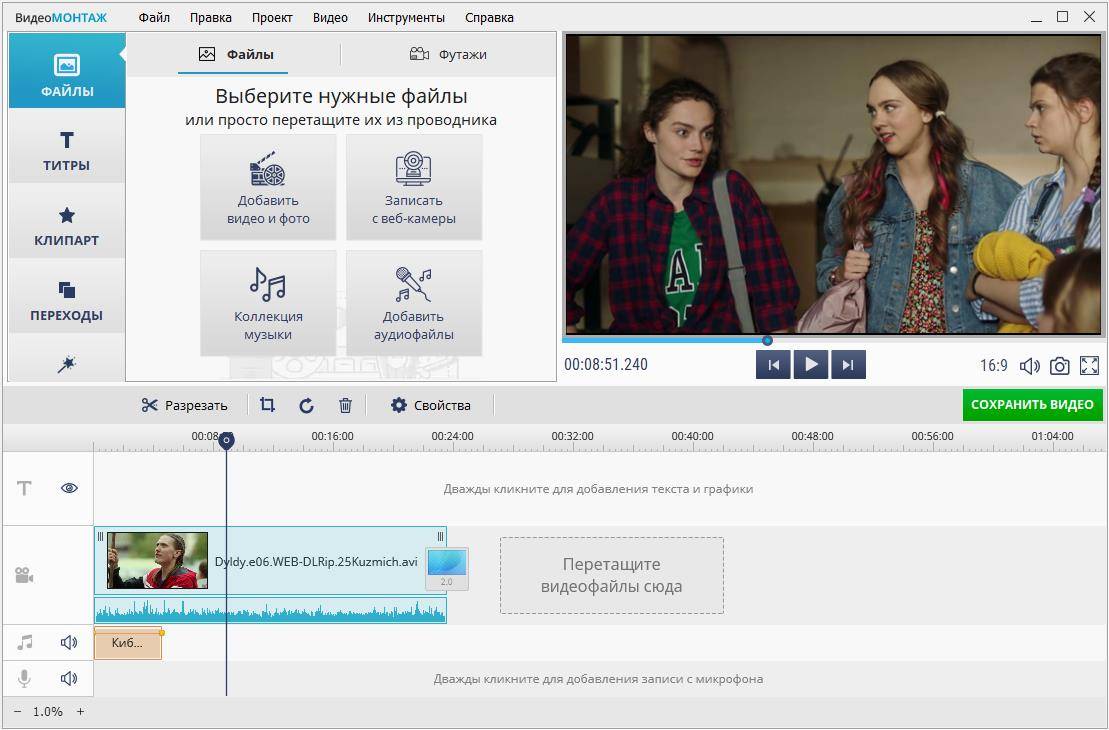Delete selected clip with trash icon
This screenshot has height=730, width=1109.
(345, 405)
